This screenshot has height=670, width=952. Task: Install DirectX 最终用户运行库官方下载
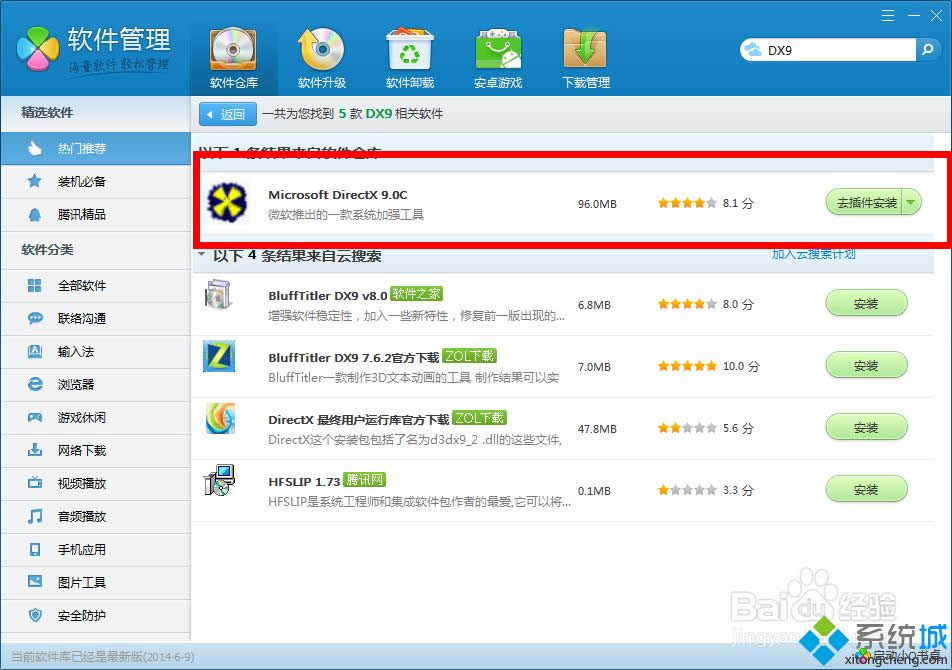coord(866,427)
